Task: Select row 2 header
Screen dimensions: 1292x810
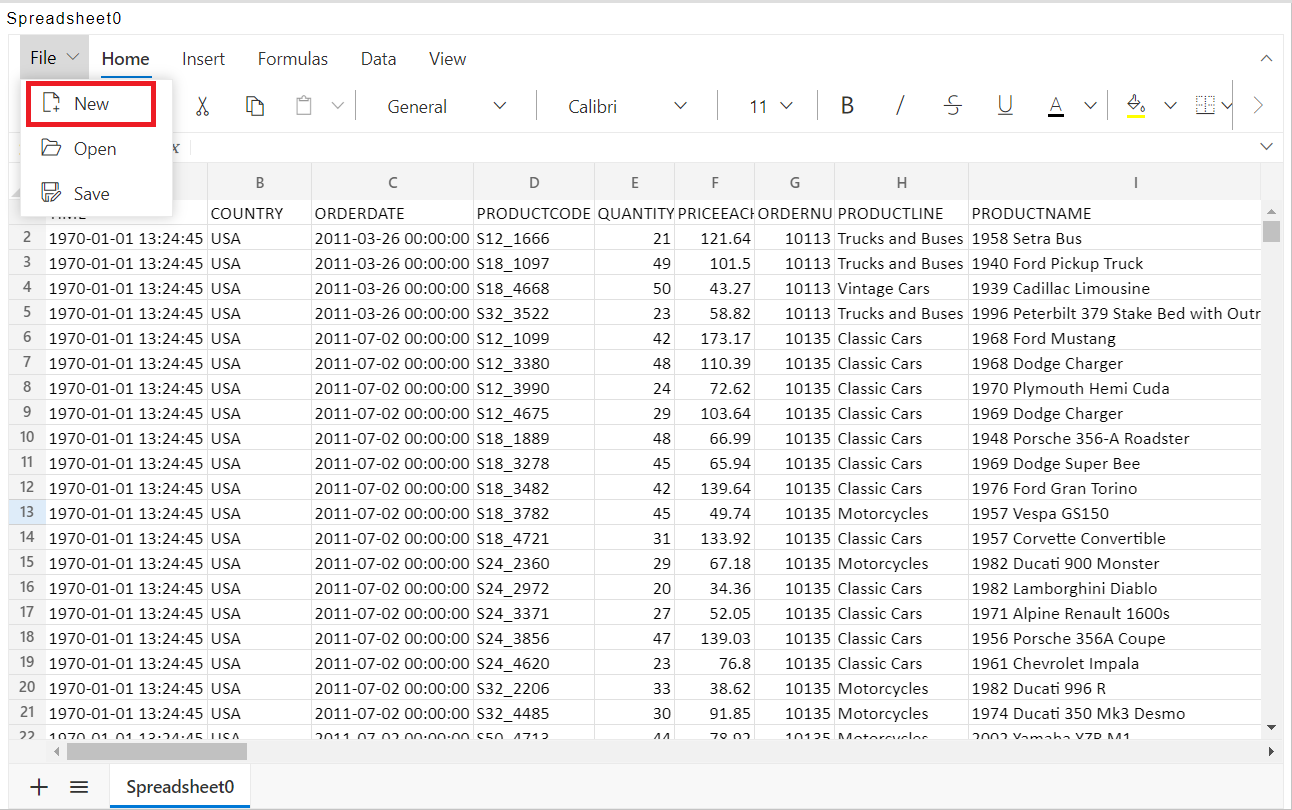Action: click(x=27, y=237)
